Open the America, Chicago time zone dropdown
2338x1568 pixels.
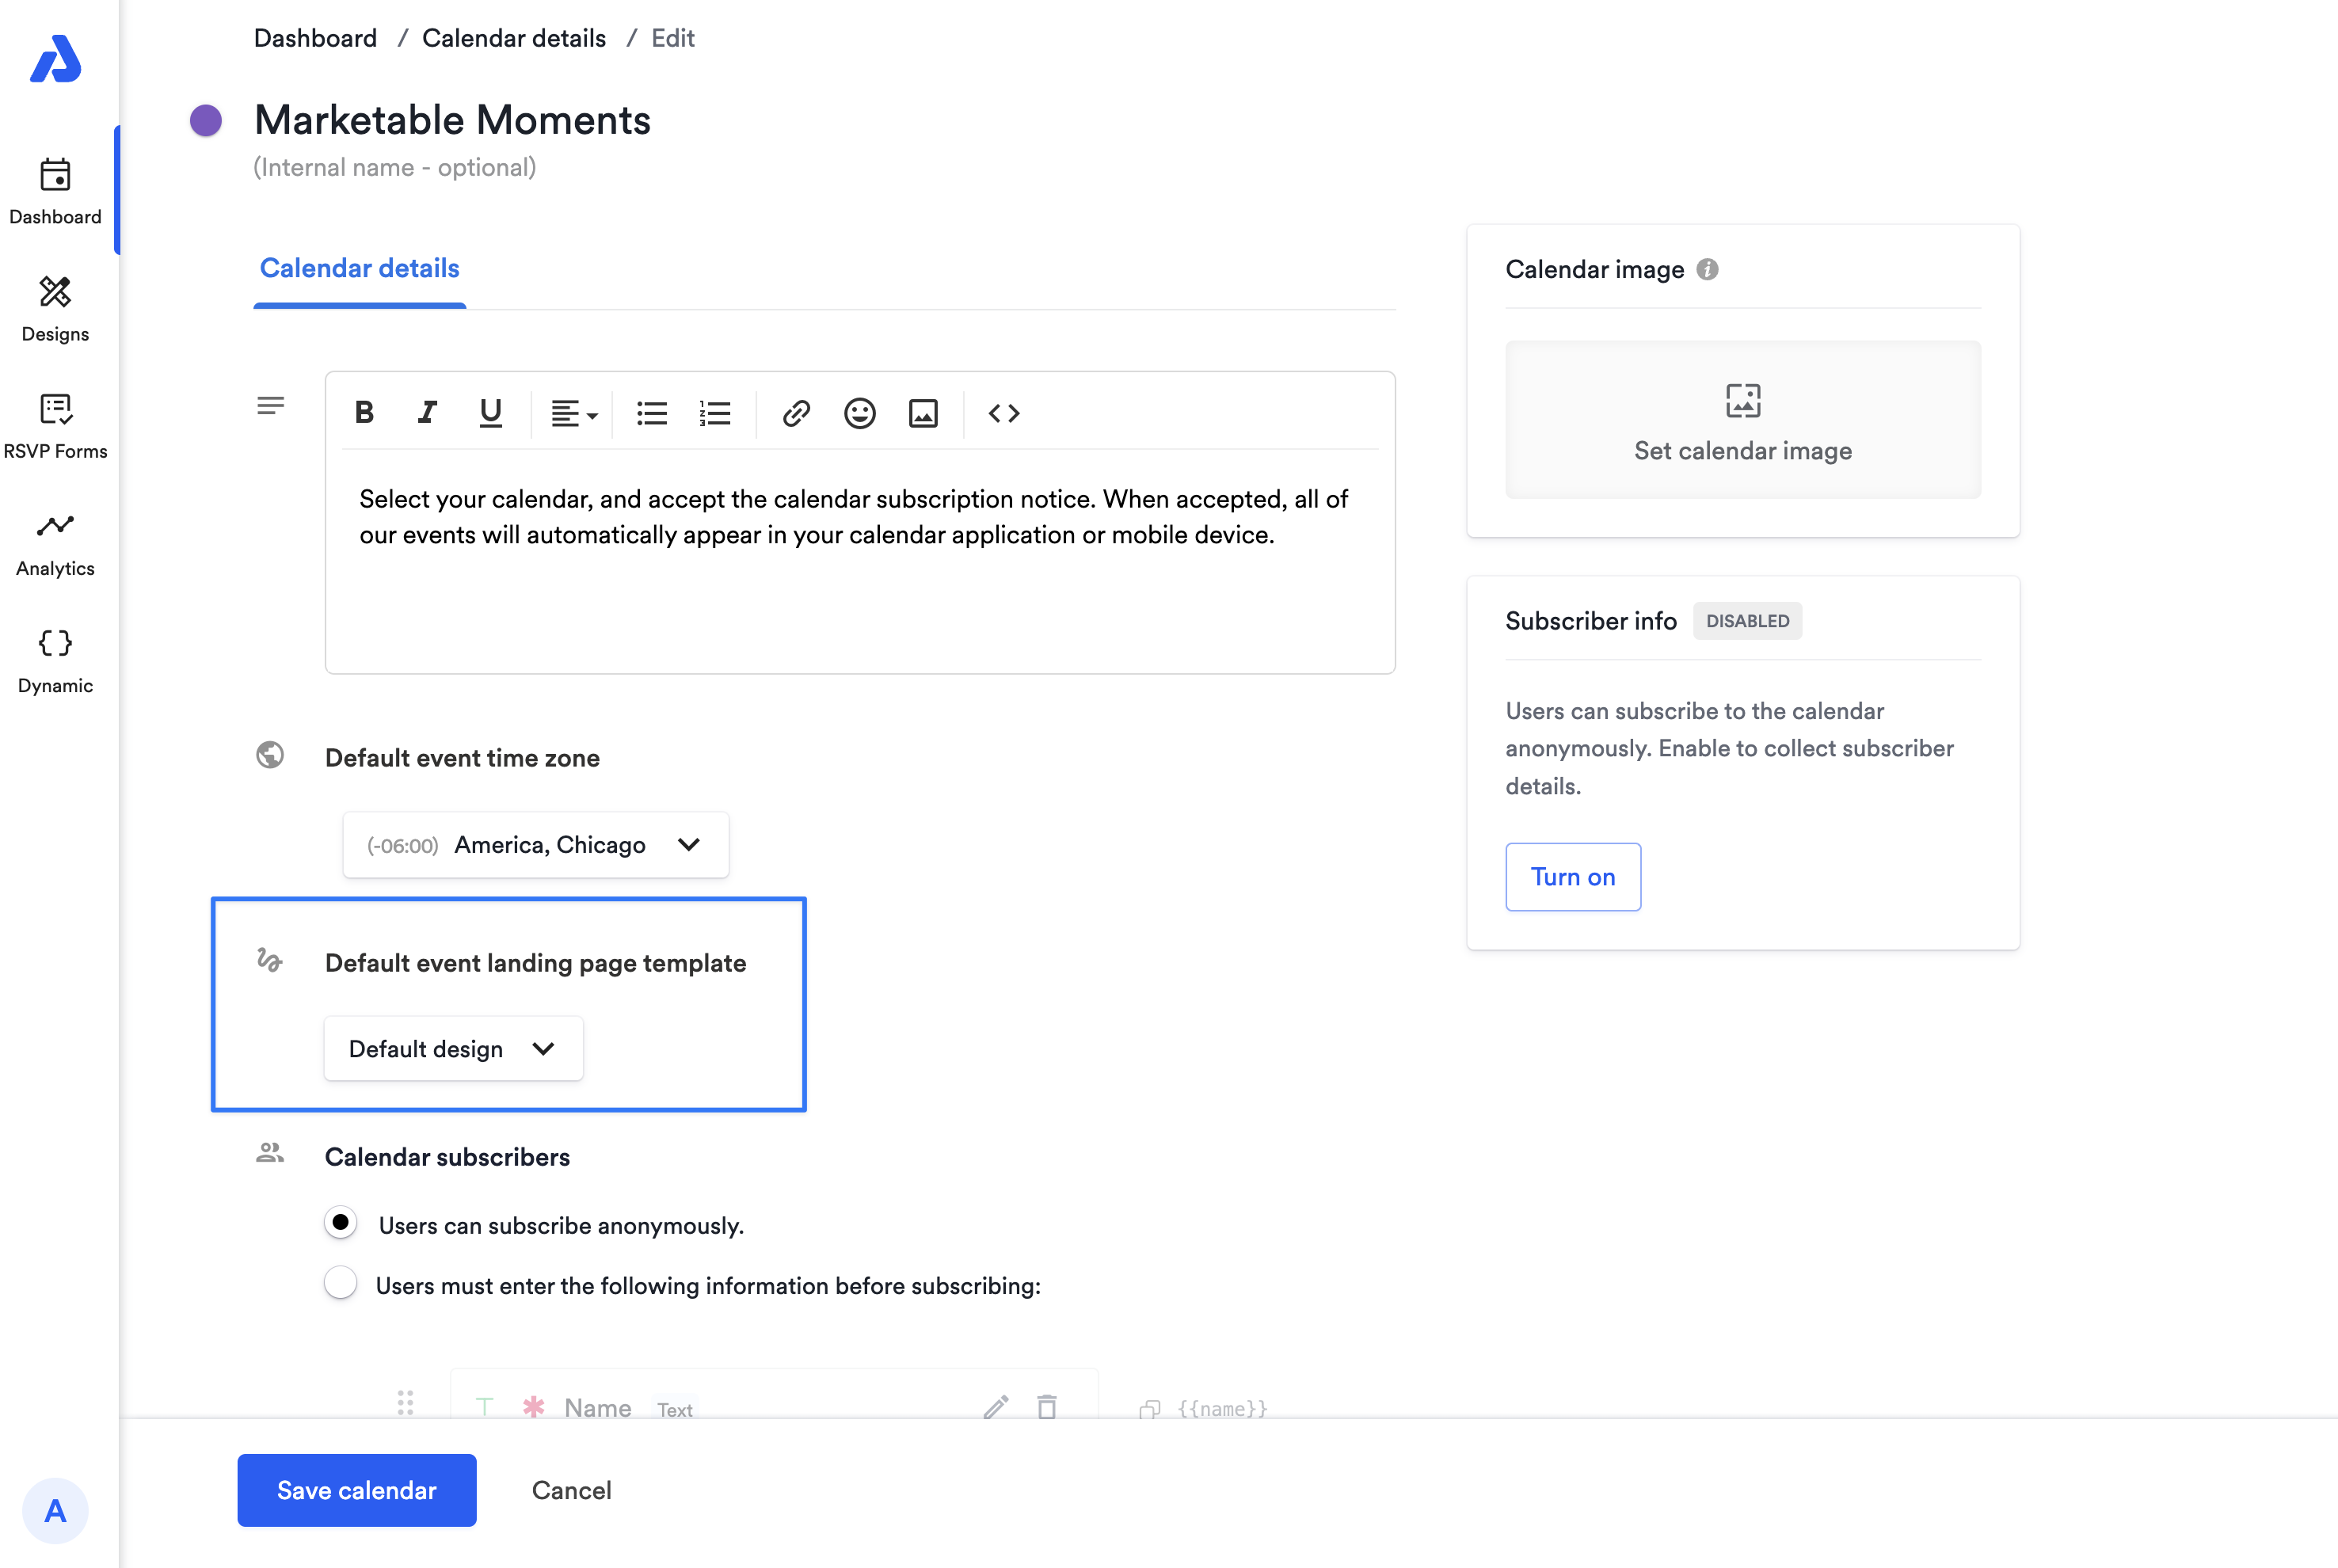(x=536, y=845)
